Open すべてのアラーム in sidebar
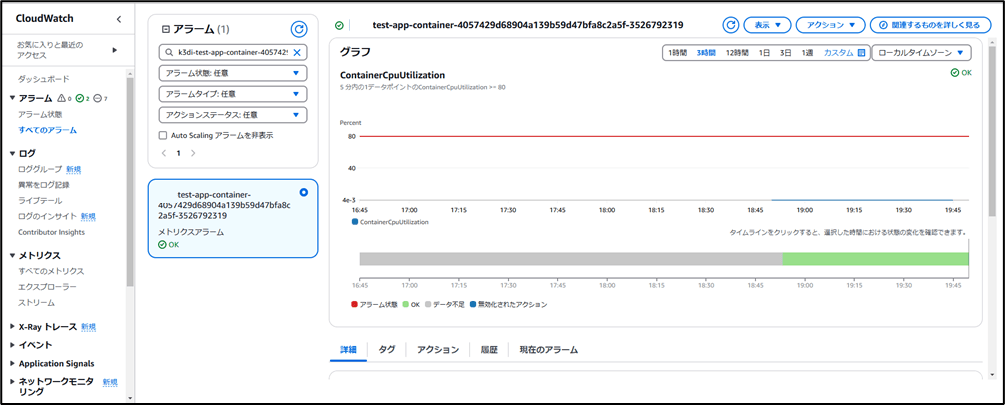This screenshot has width=1005, height=405. (x=48, y=130)
